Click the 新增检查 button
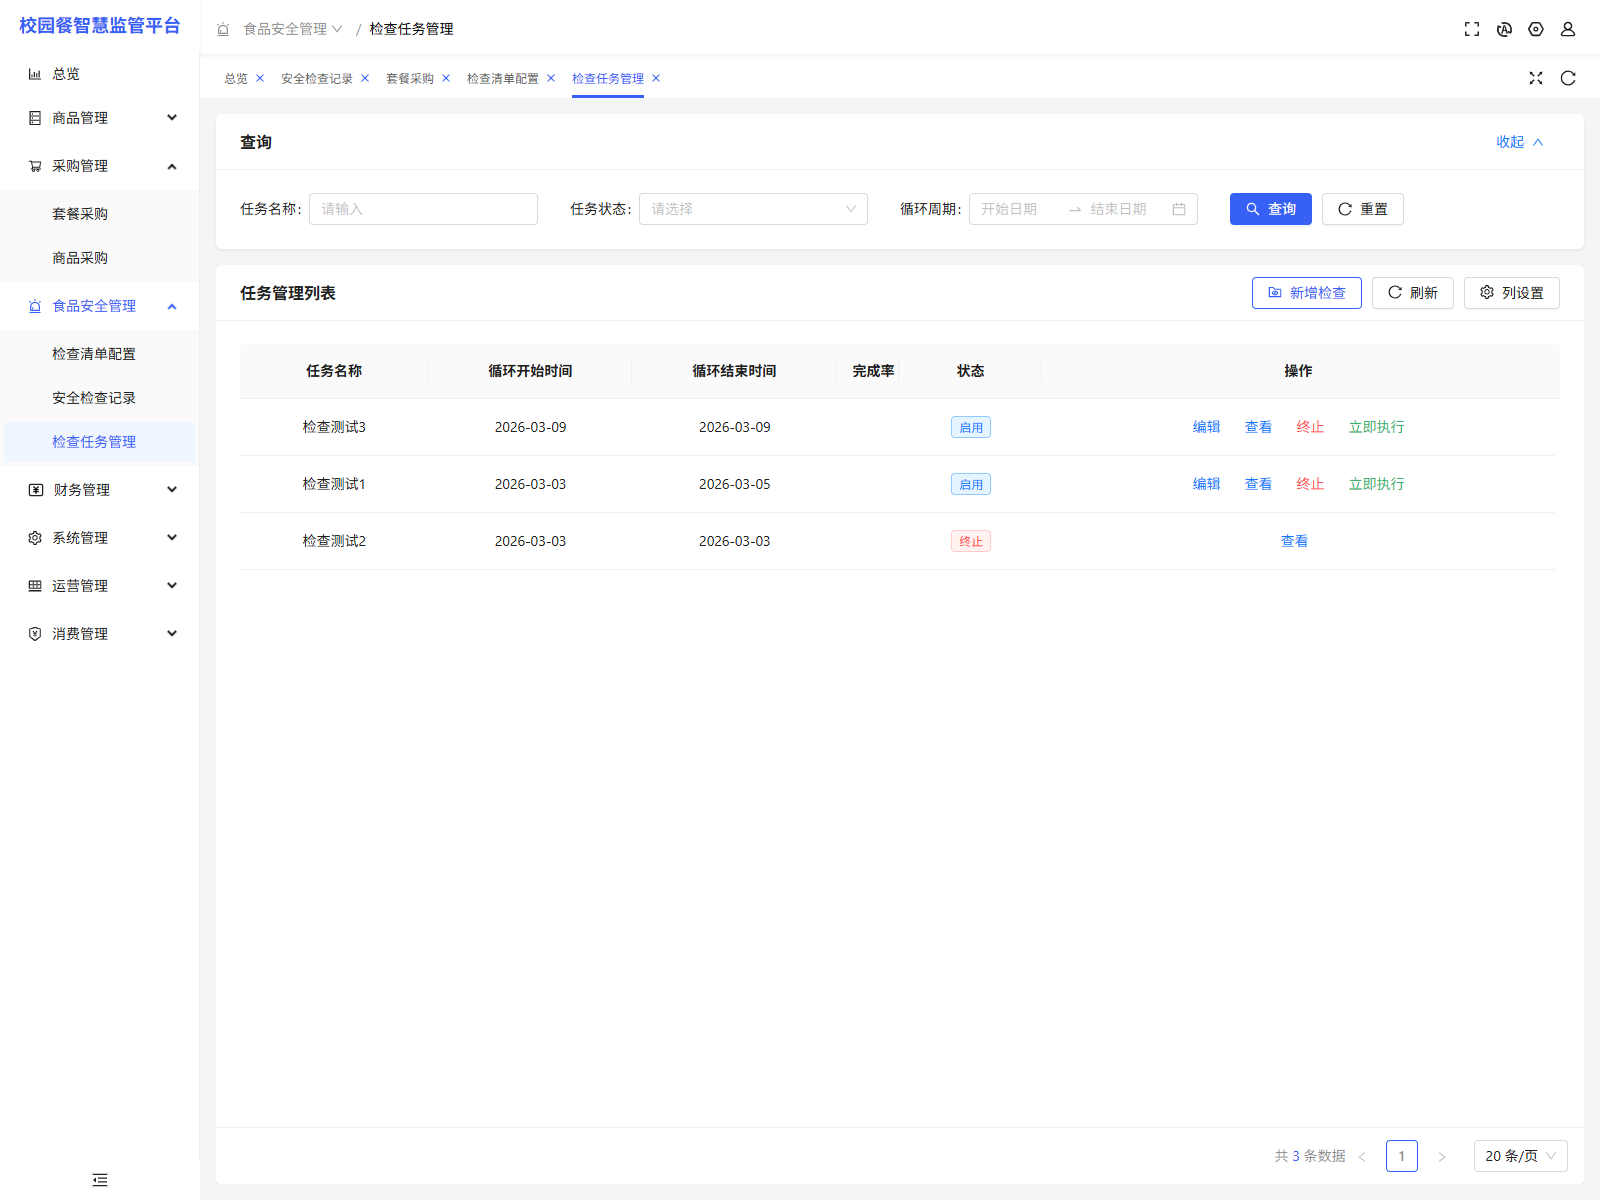This screenshot has width=1600, height=1200. click(x=1306, y=293)
